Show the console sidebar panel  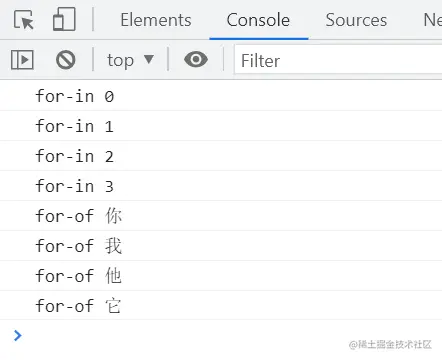(x=22, y=60)
